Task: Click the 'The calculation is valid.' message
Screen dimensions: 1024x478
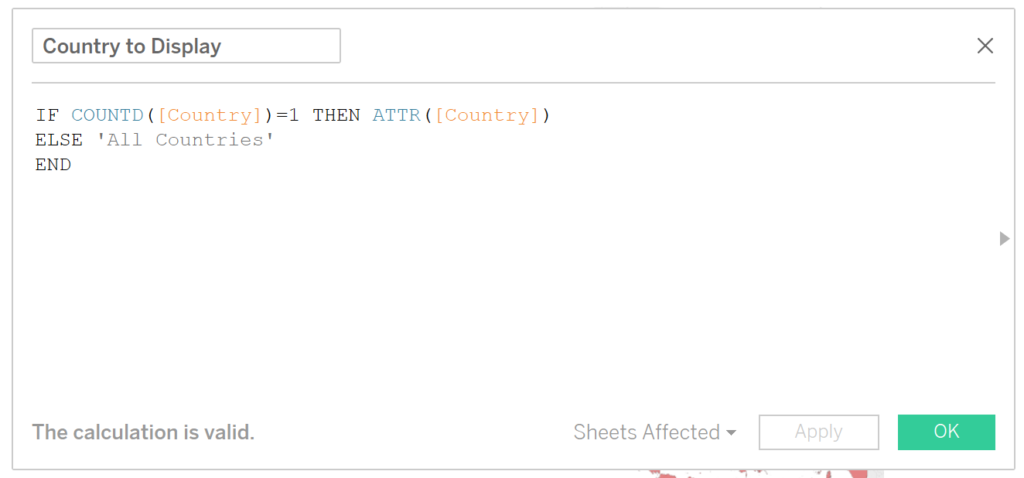Action: point(143,432)
